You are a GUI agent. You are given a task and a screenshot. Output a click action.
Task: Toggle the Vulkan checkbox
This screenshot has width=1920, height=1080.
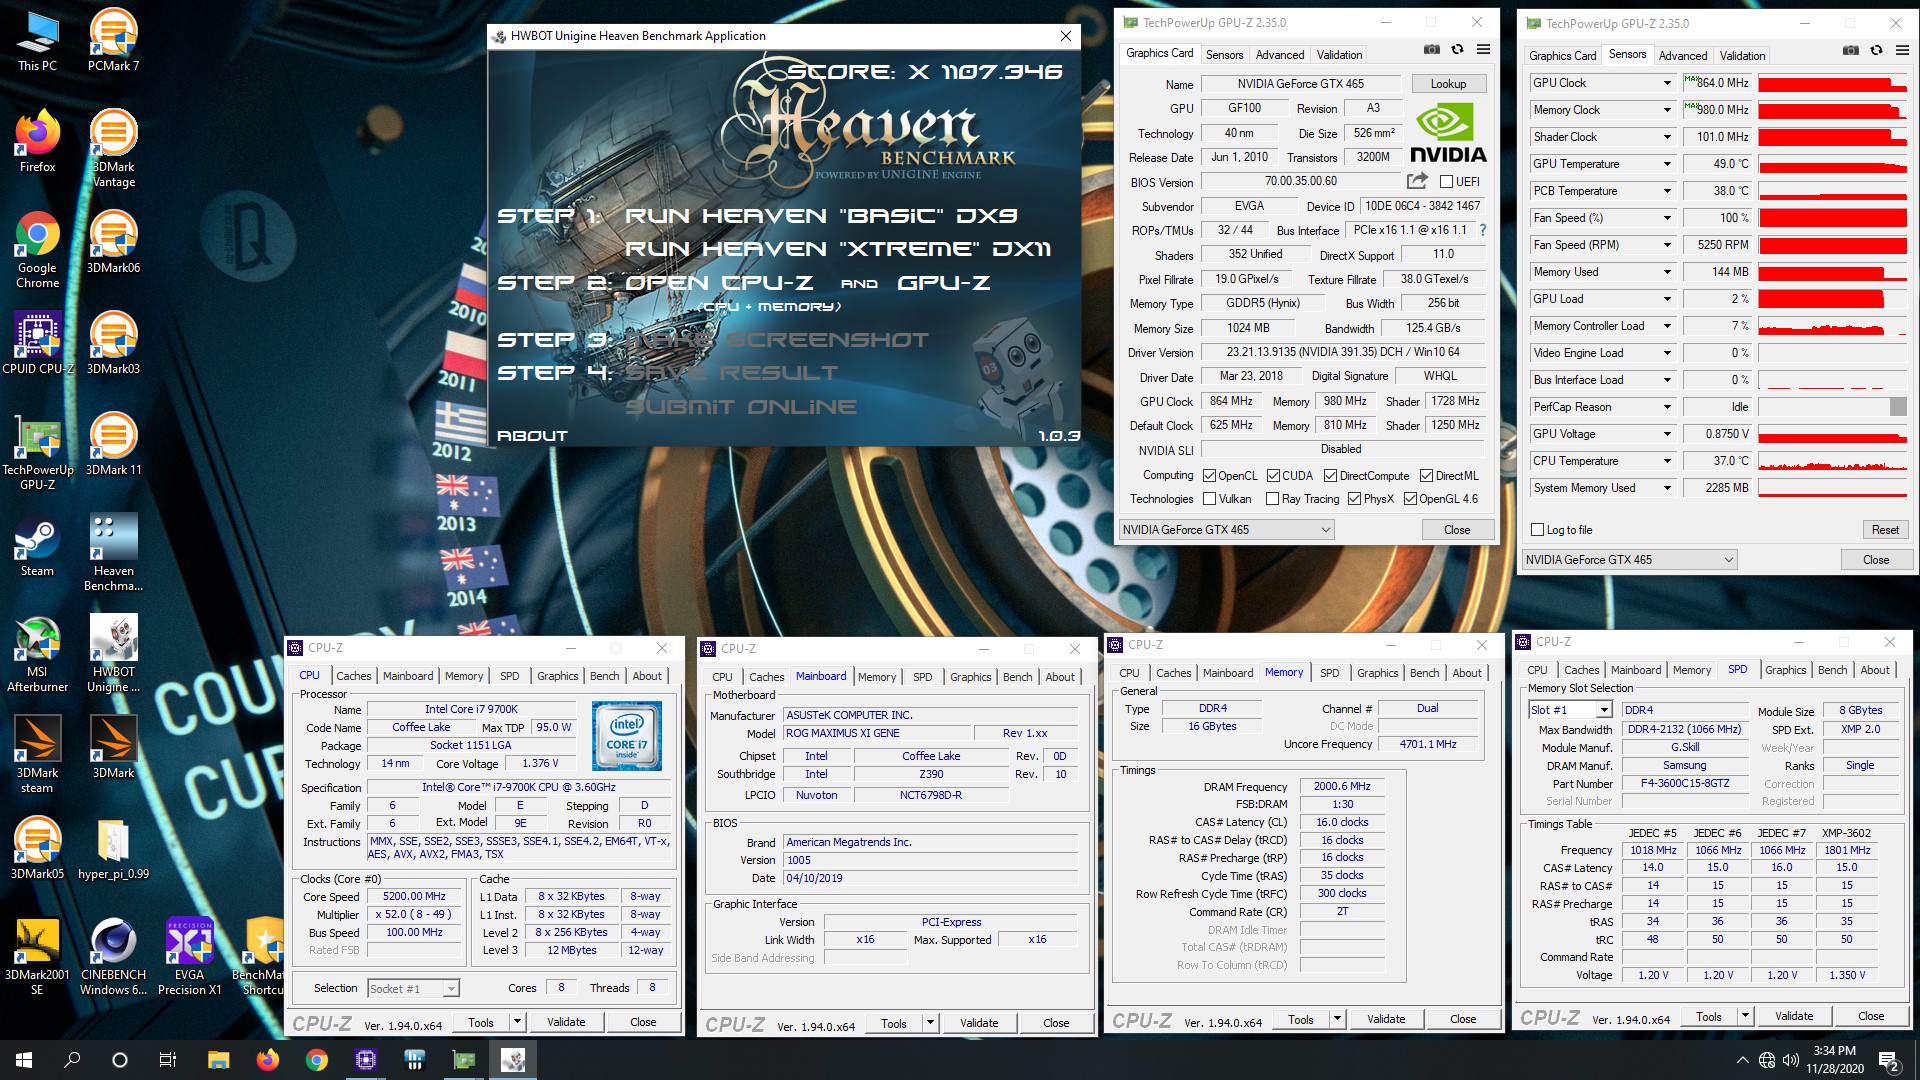(x=1209, y=499)
